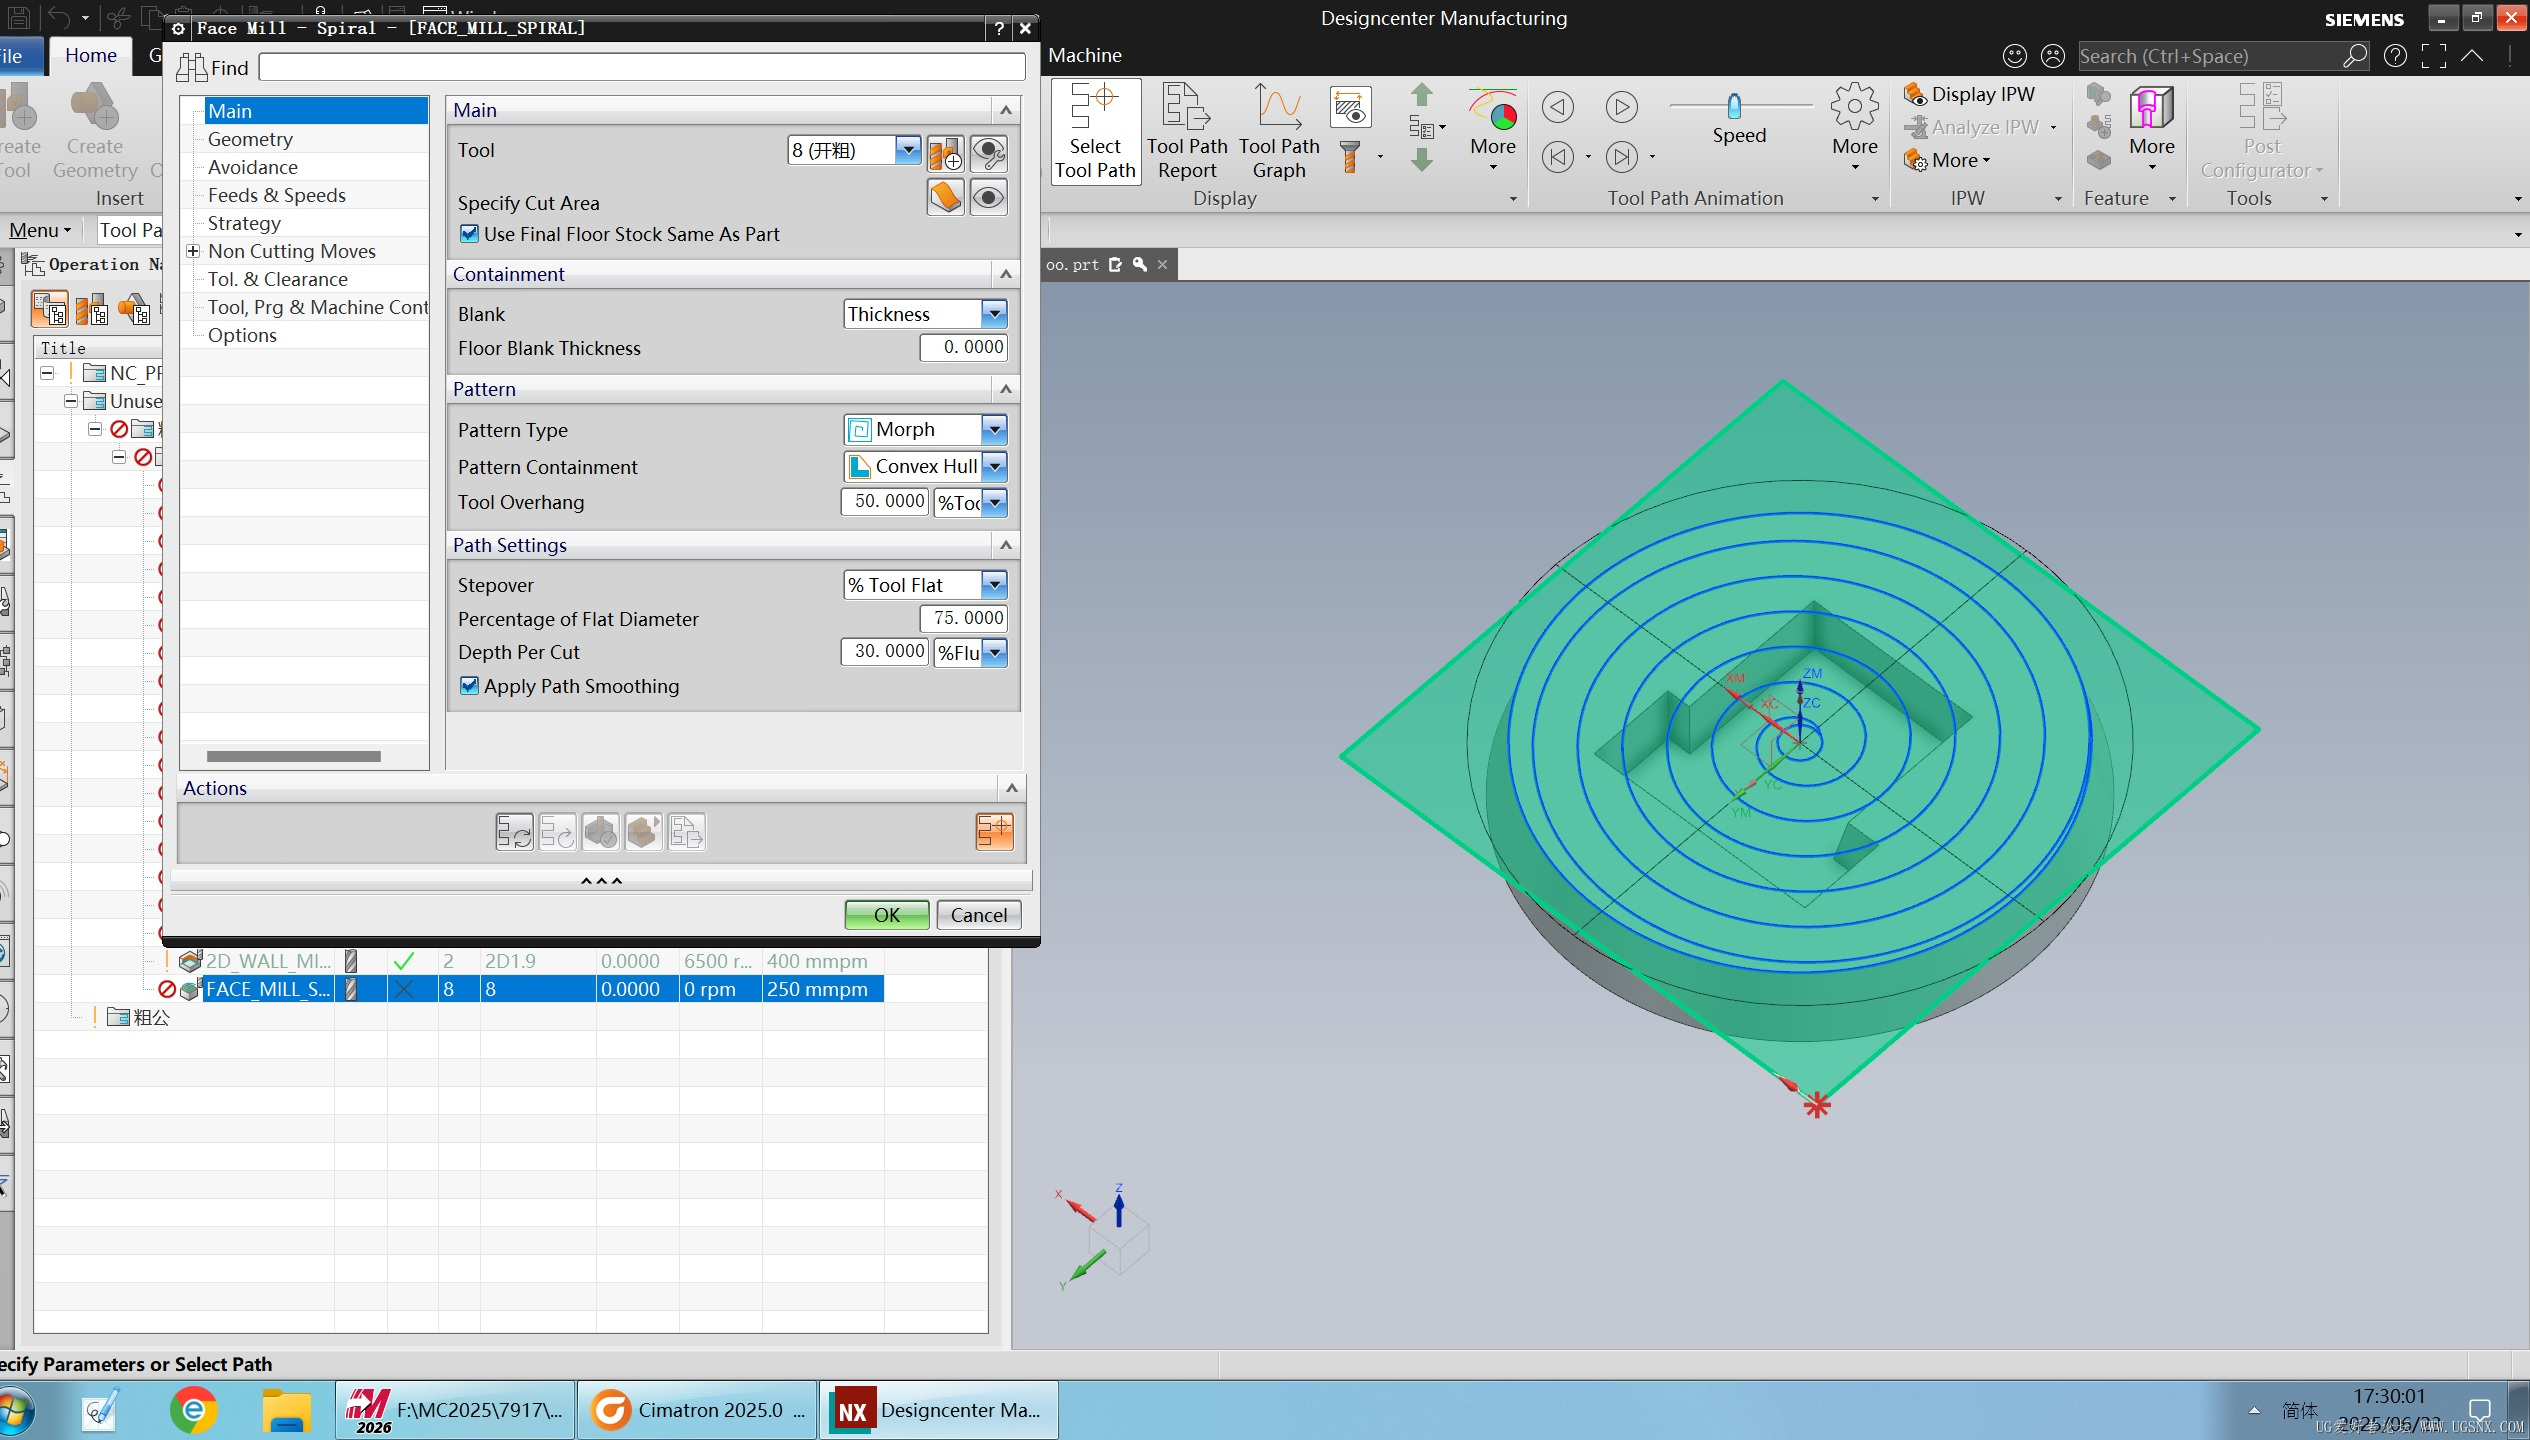This screenshot has height=1440, width=2530.
Task: Click the Simulate machine action icon
Action: click(x=643, y=832)
